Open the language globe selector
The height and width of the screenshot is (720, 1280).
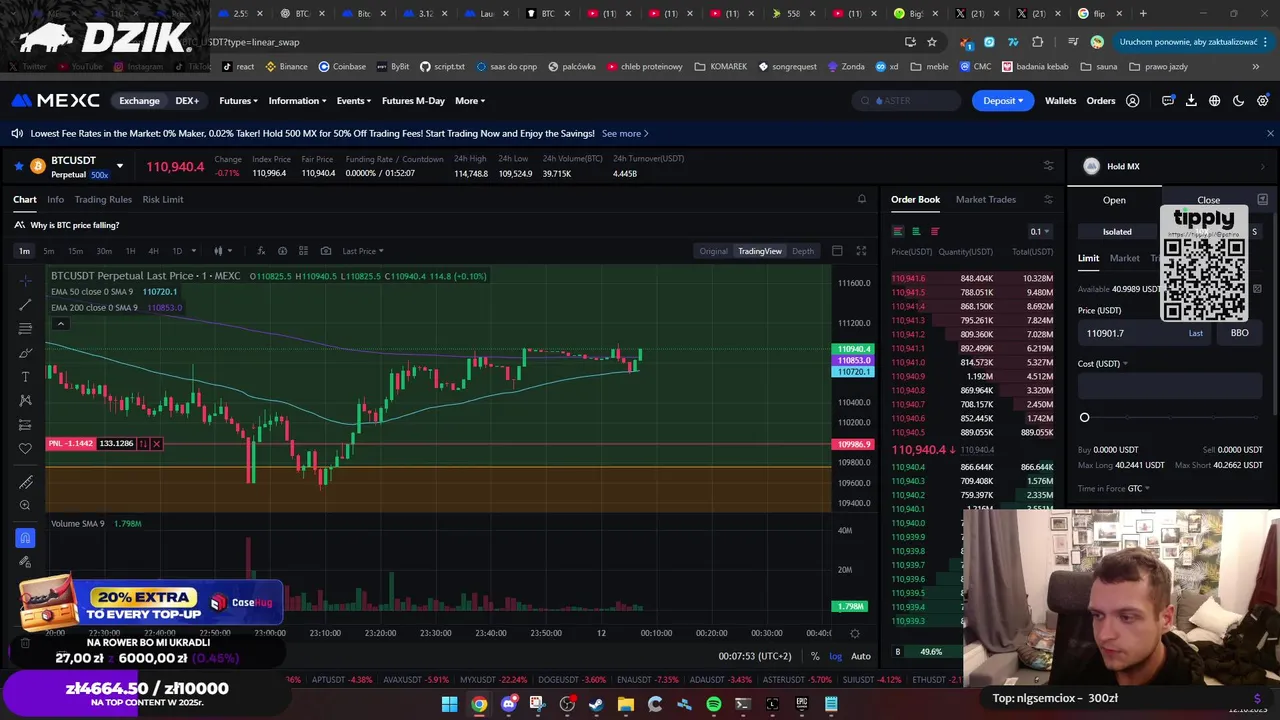tap(1215, 101)
